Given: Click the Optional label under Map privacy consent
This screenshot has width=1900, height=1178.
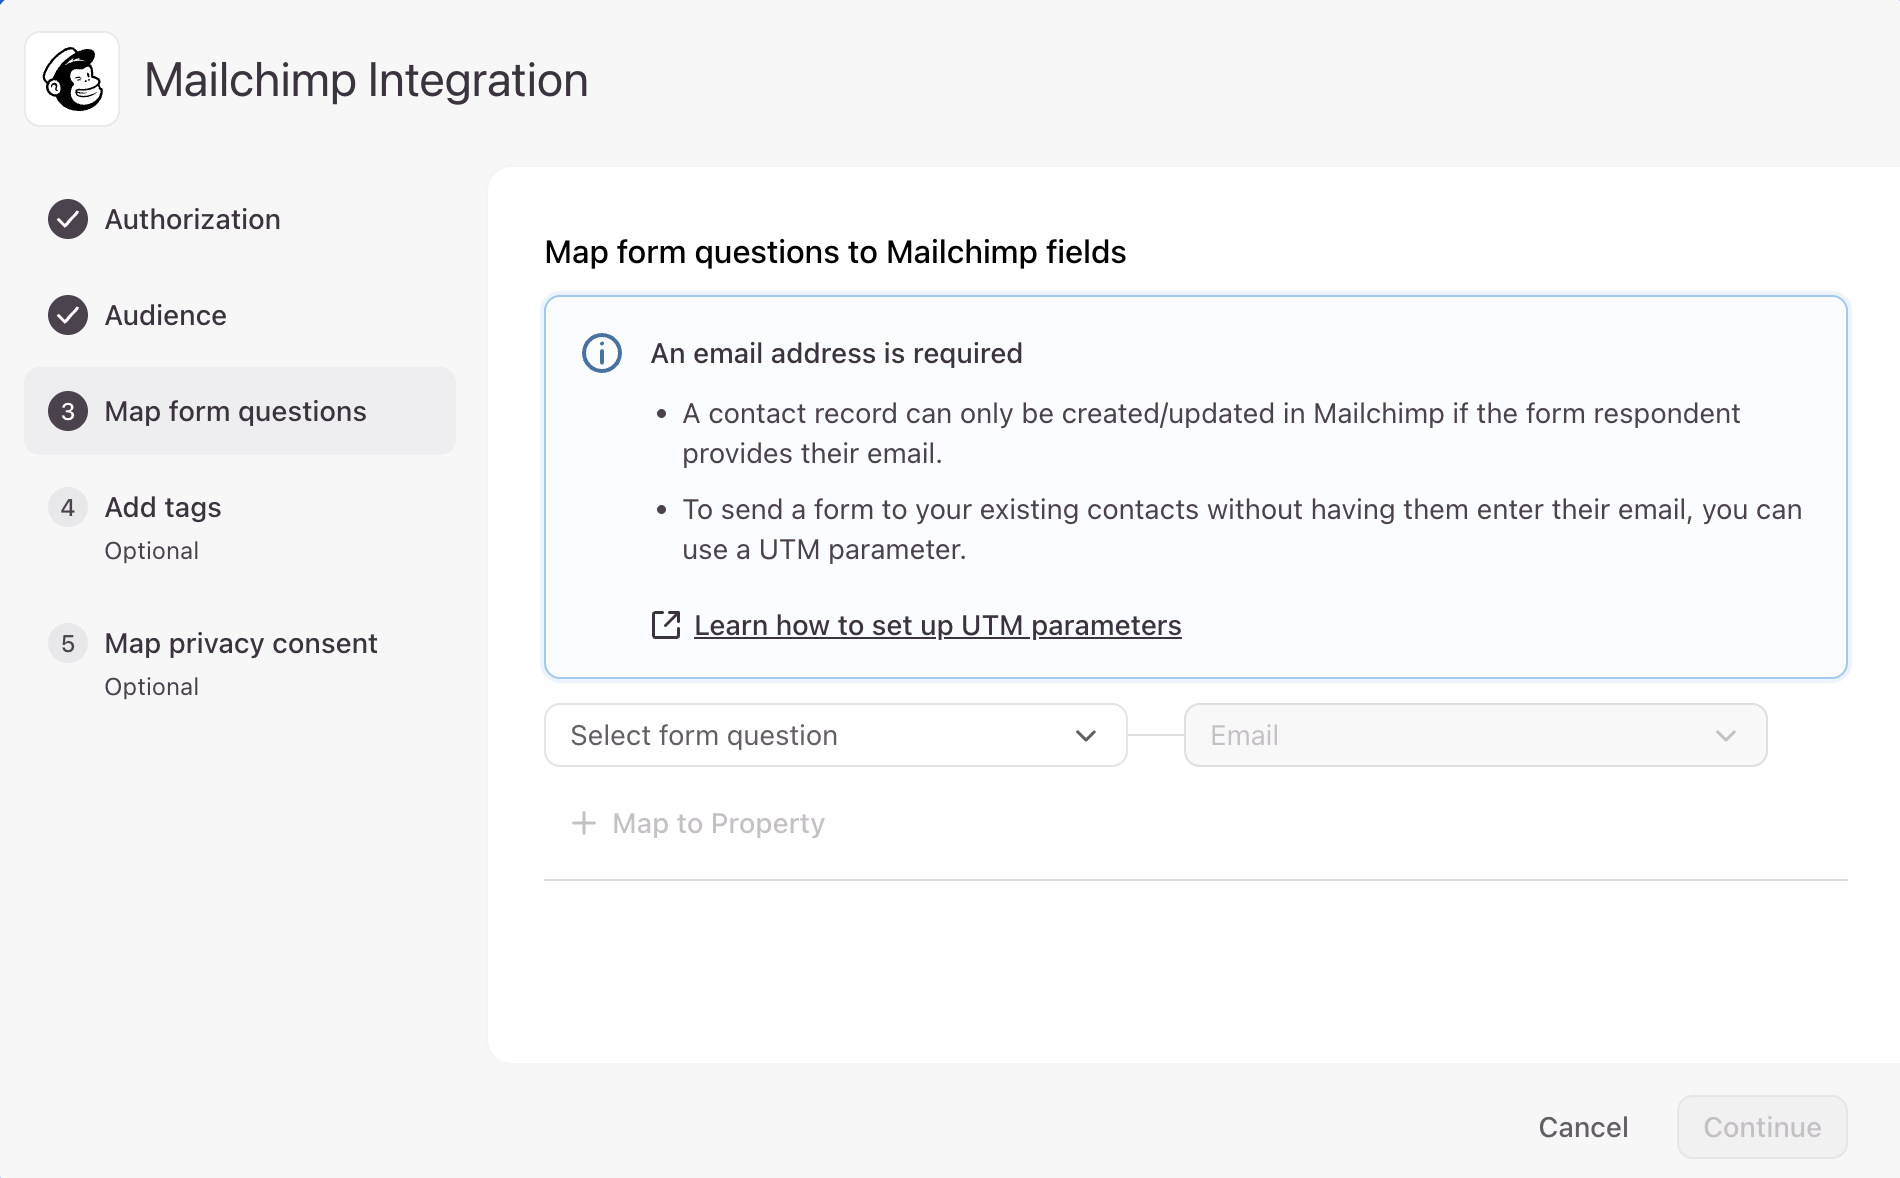Looking at the screenshot, I should (152, 687).
